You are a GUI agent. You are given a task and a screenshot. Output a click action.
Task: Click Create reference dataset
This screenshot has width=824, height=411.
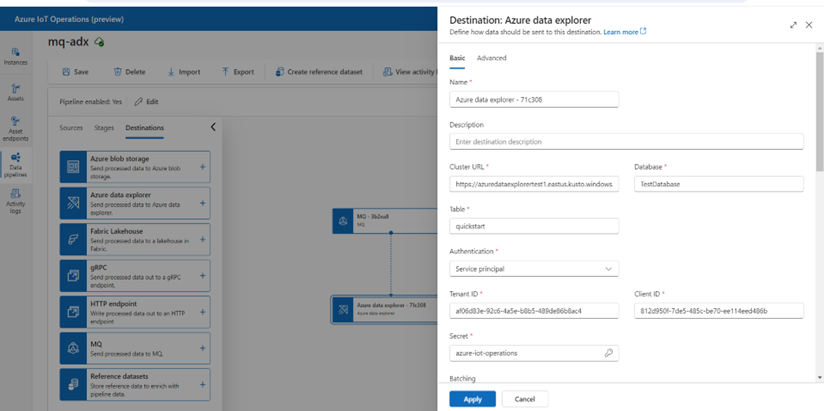(319, 72)
